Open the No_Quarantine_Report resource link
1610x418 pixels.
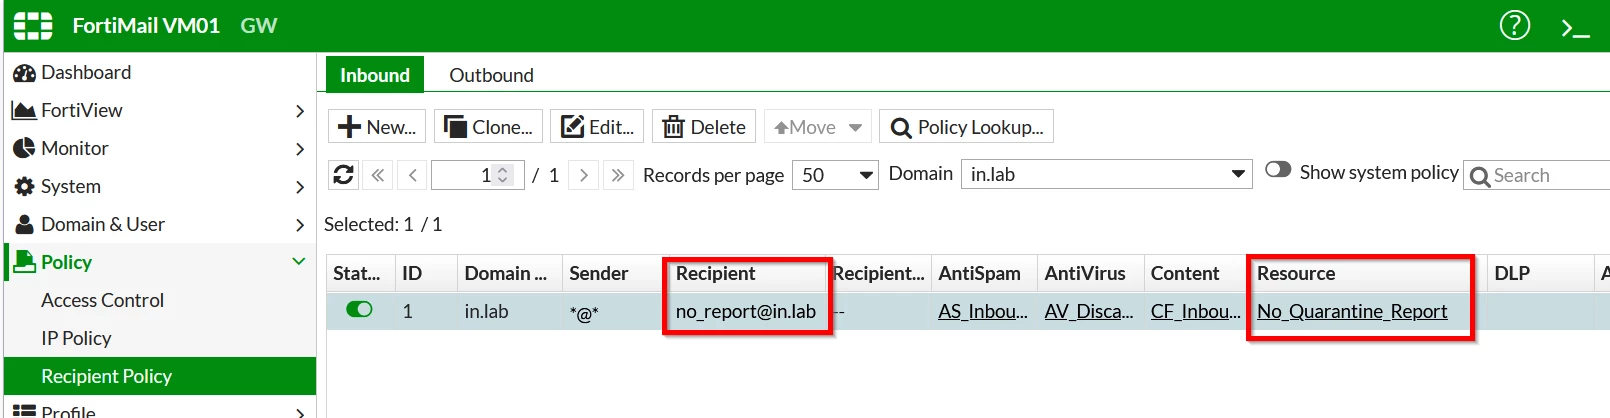1352,311
